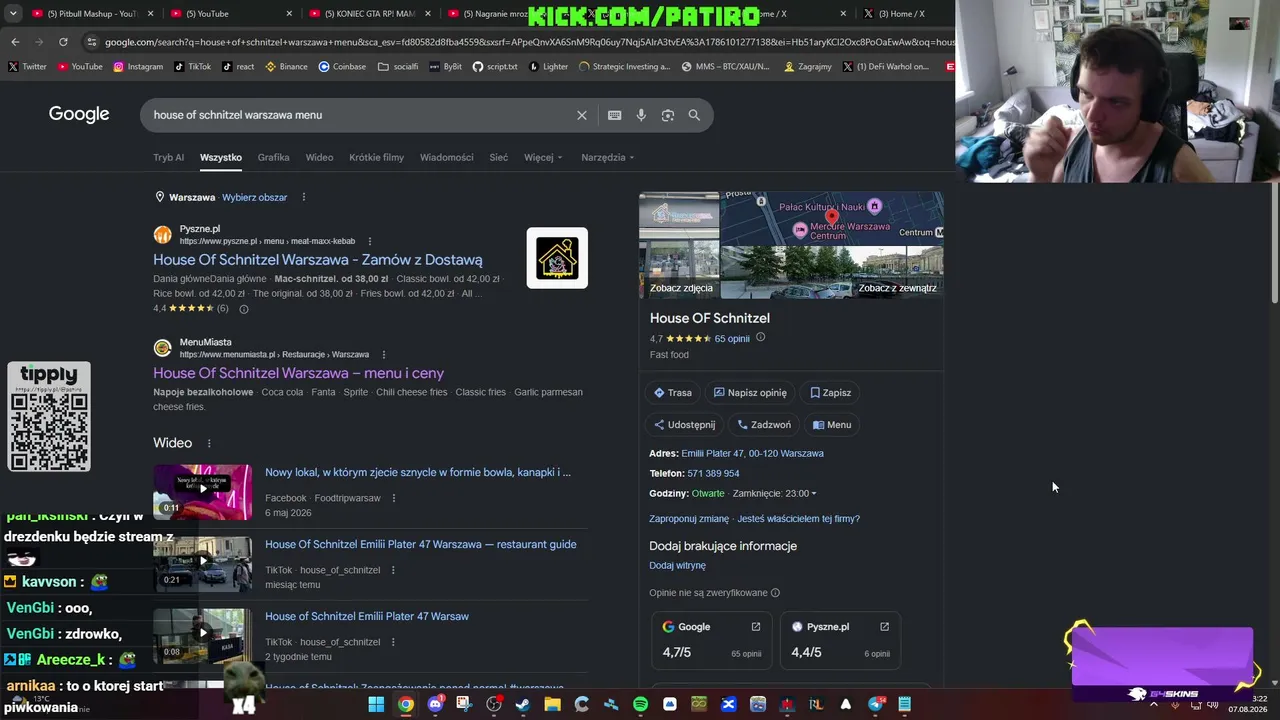This screenshot has height=720, width=1280.
Task: Open the on-screen keyboard input tool
Action: click(x=615, y=115)
